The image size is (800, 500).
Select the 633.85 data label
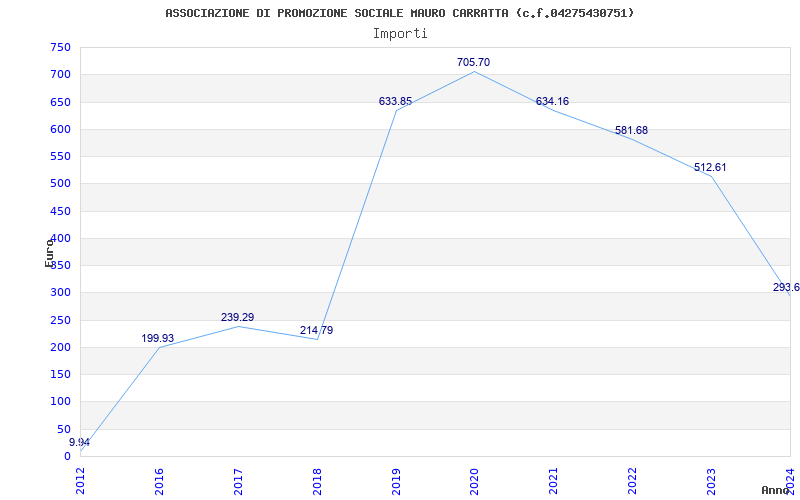395,101
